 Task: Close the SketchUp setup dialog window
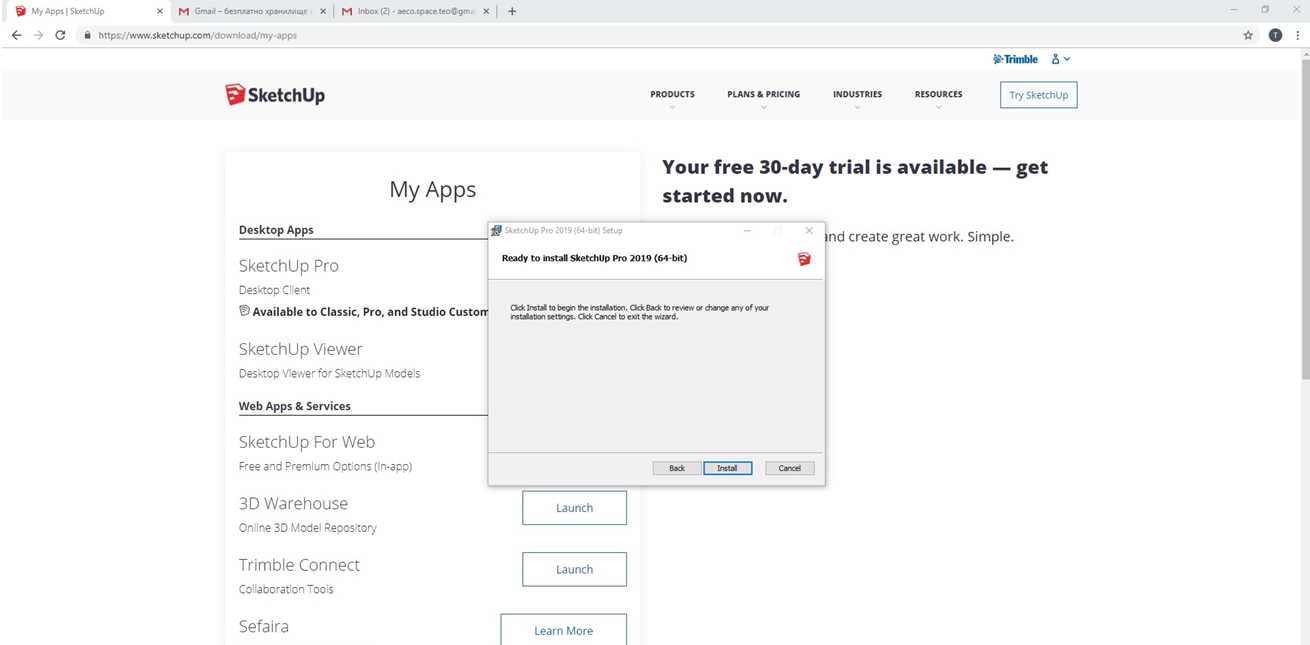coord(809,231)
